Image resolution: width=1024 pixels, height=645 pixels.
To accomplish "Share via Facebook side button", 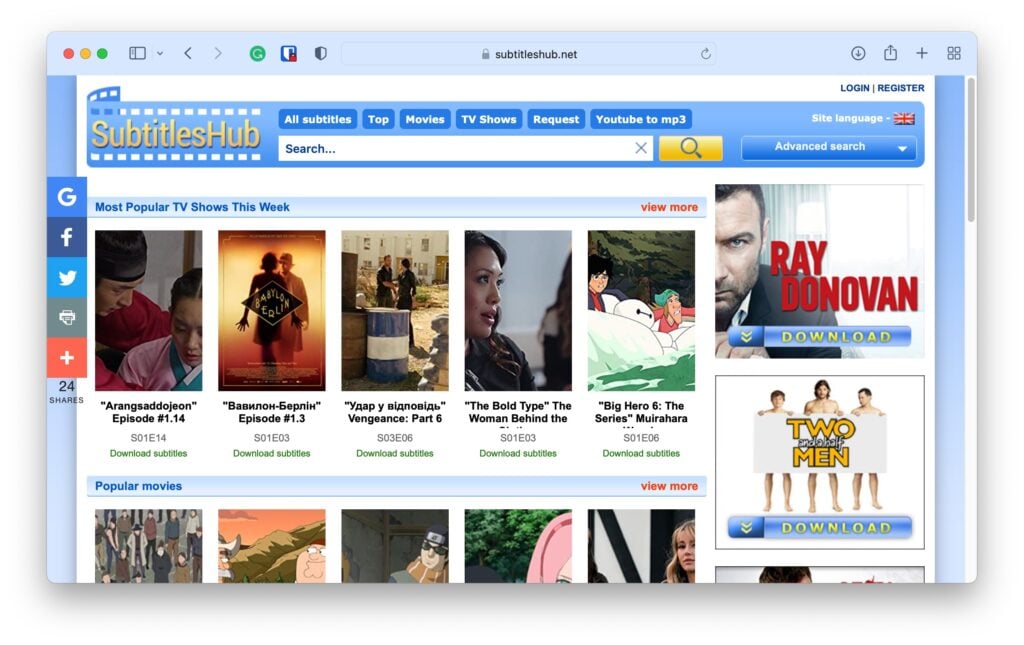I will click(67, 237).
